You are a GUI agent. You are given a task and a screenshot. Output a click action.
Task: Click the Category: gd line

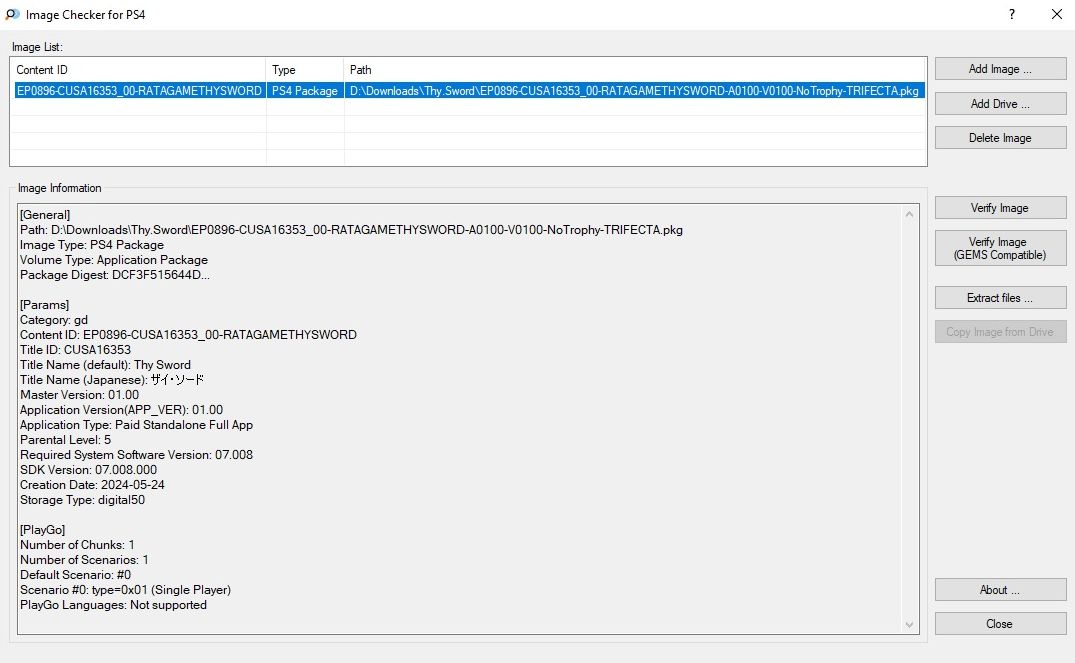click(x=54, y=320)
